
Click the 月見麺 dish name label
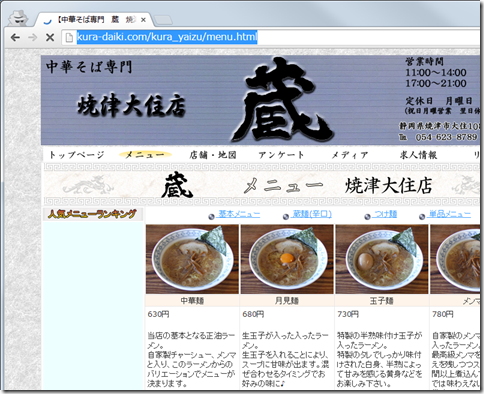tap(287, 301)
